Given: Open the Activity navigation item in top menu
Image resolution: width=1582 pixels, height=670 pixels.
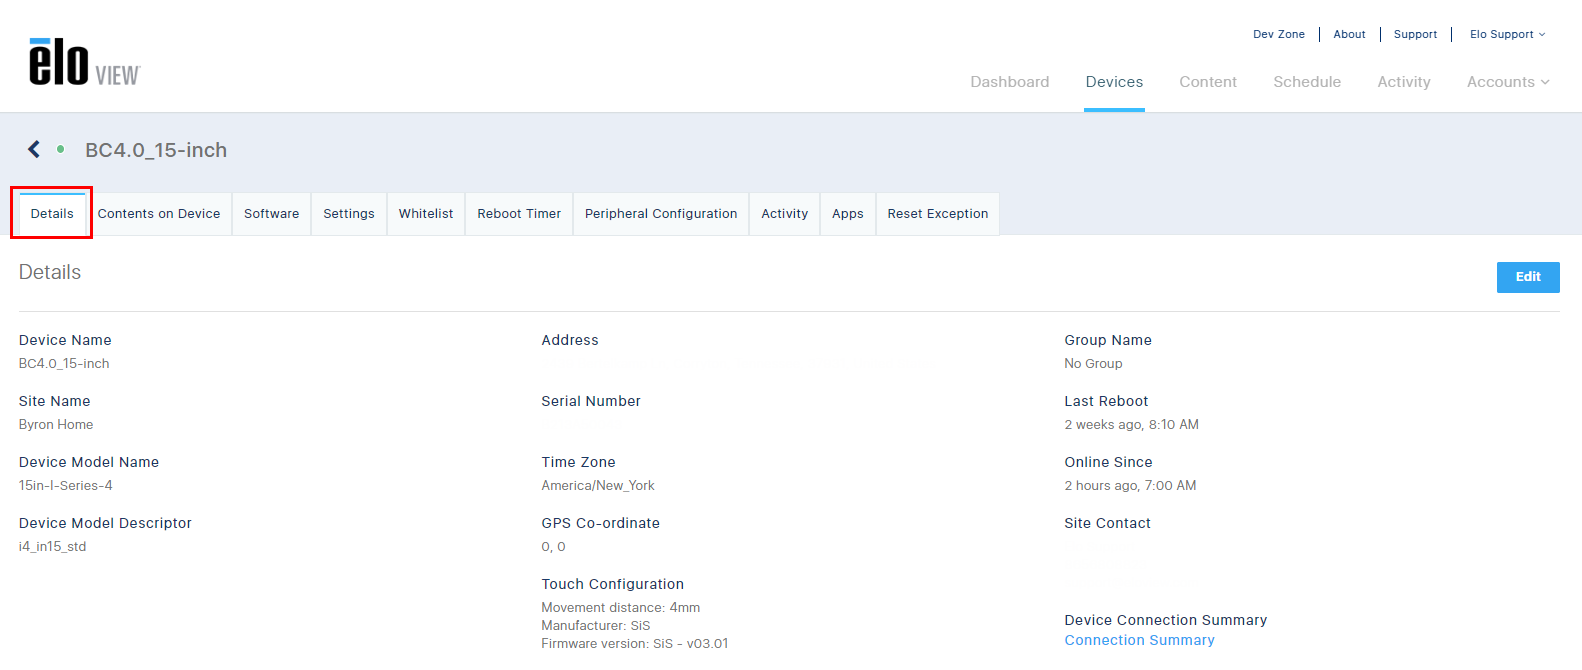Looking at the screenshot, I should click(x=1404, y=82).
